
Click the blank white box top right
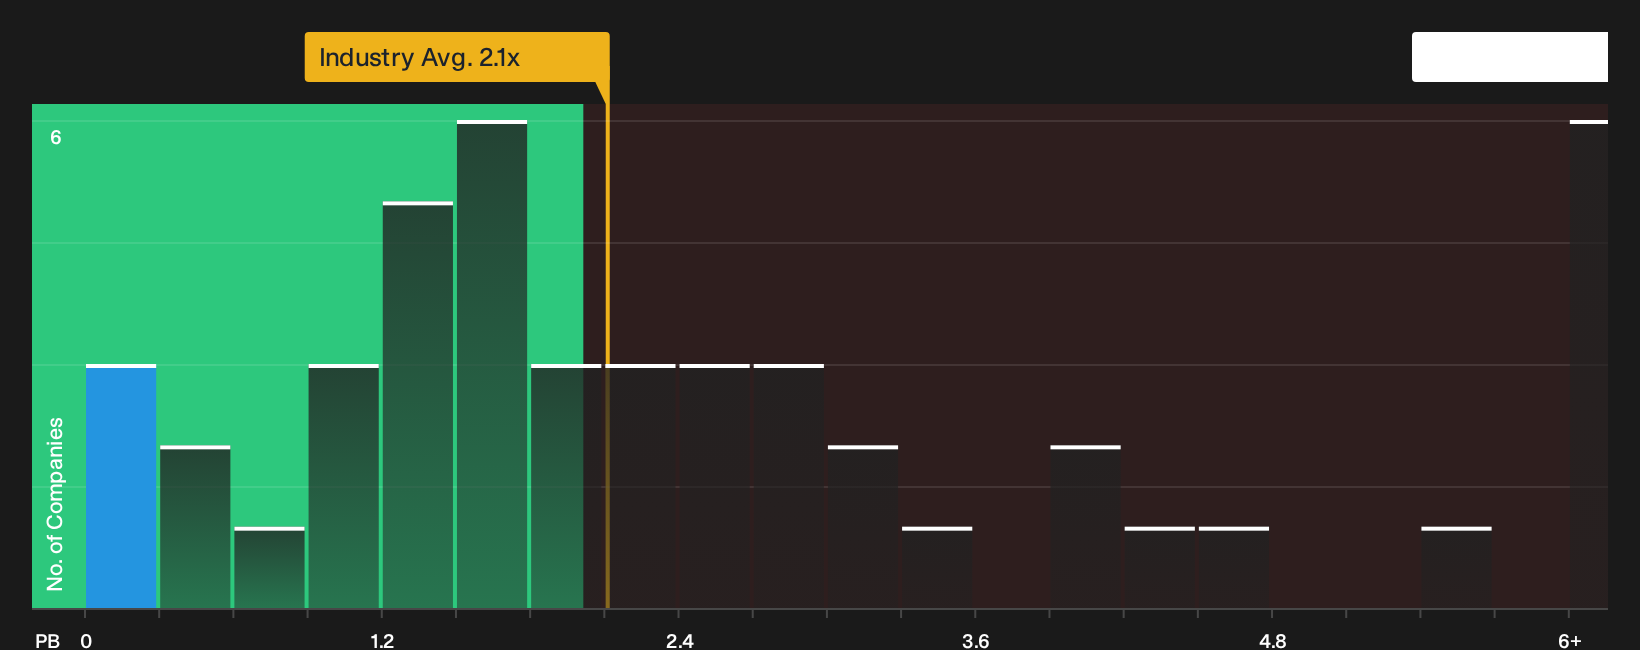[x=1510, y=57]
